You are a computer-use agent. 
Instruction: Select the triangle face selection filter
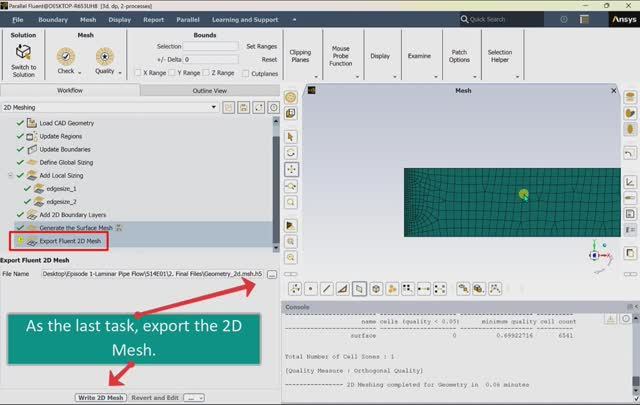click(x=342, y=289)
